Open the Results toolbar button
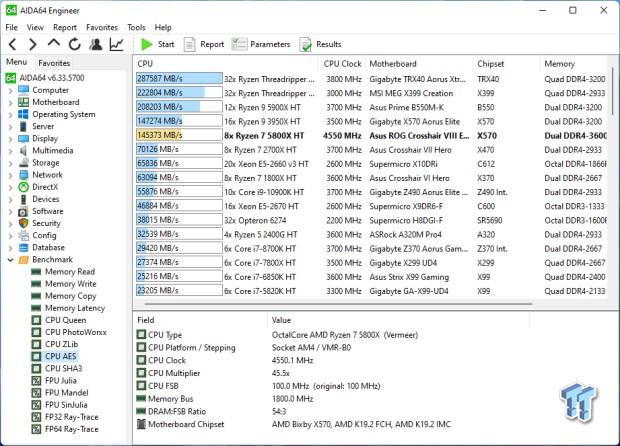The height and width of the screenshot is (446, 620). [321, 44]
